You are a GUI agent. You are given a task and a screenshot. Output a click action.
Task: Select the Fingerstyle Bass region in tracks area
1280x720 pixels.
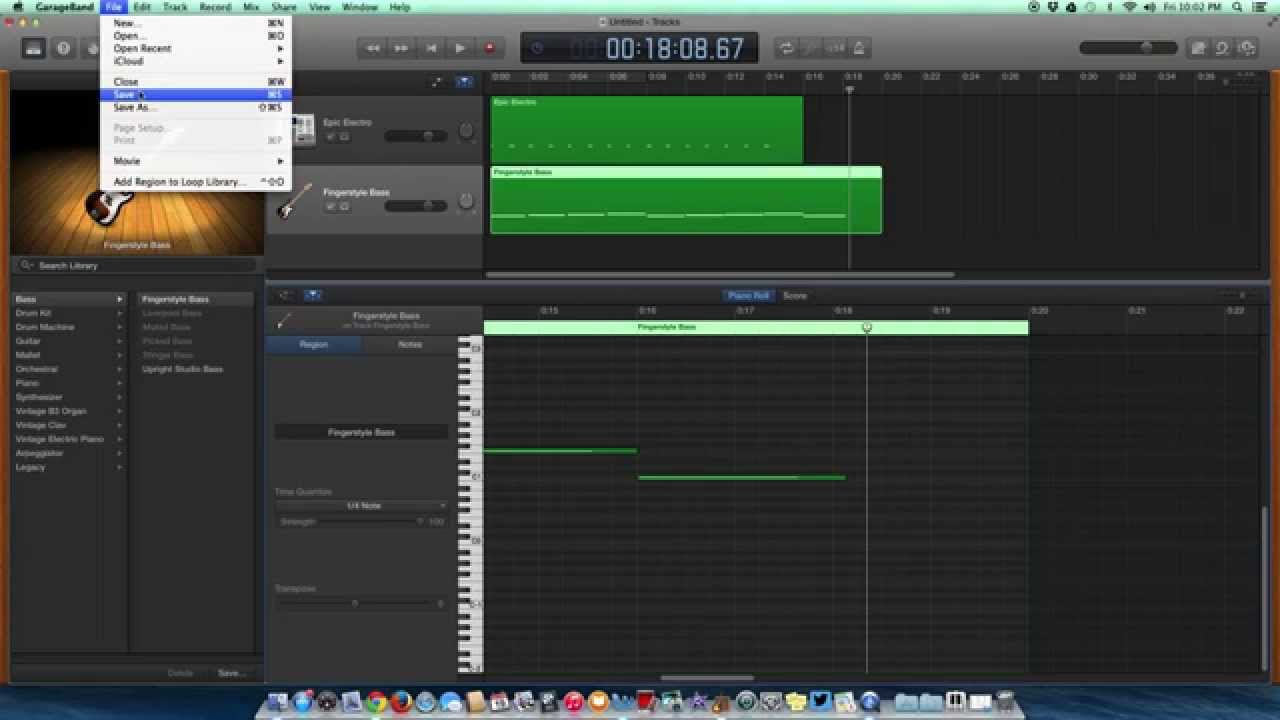(x=686, y=200)
